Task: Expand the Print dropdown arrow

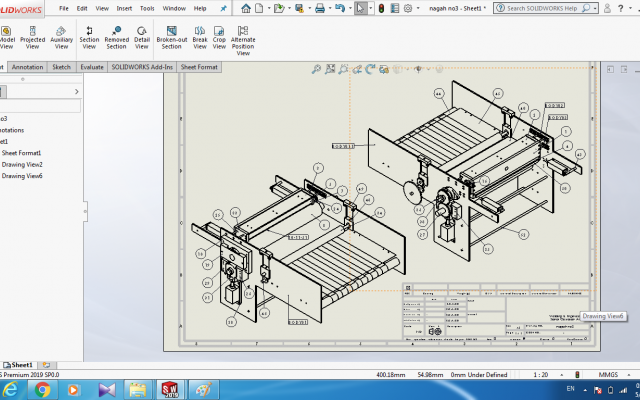Action: pos(330,8)
